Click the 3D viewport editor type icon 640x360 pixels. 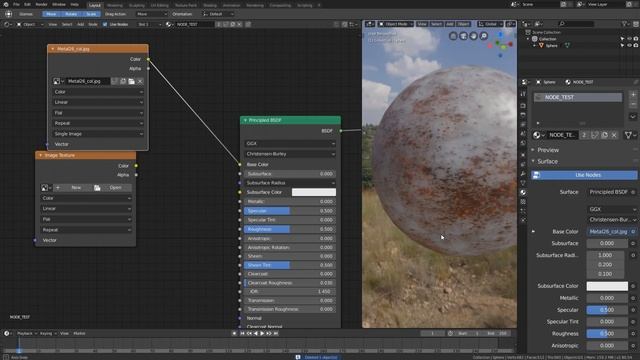(x=369, y=24)
